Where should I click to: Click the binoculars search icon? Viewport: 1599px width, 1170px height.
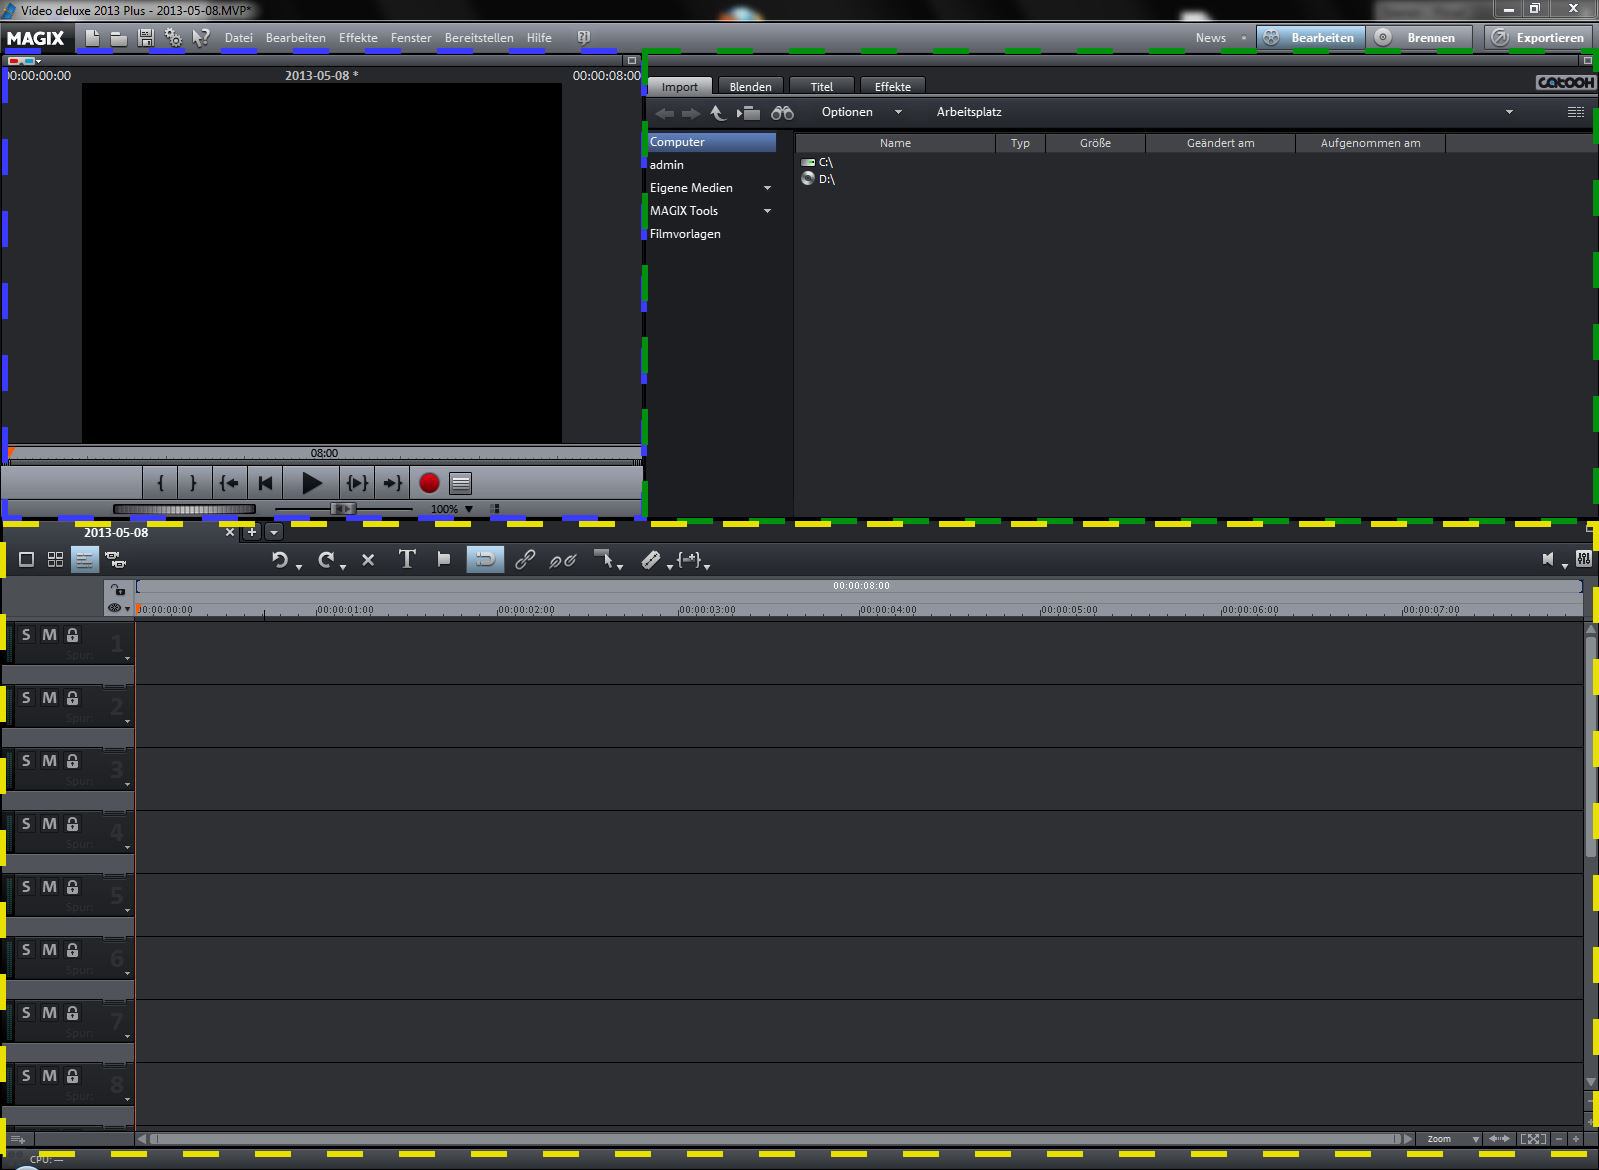(x=782, y=113)
